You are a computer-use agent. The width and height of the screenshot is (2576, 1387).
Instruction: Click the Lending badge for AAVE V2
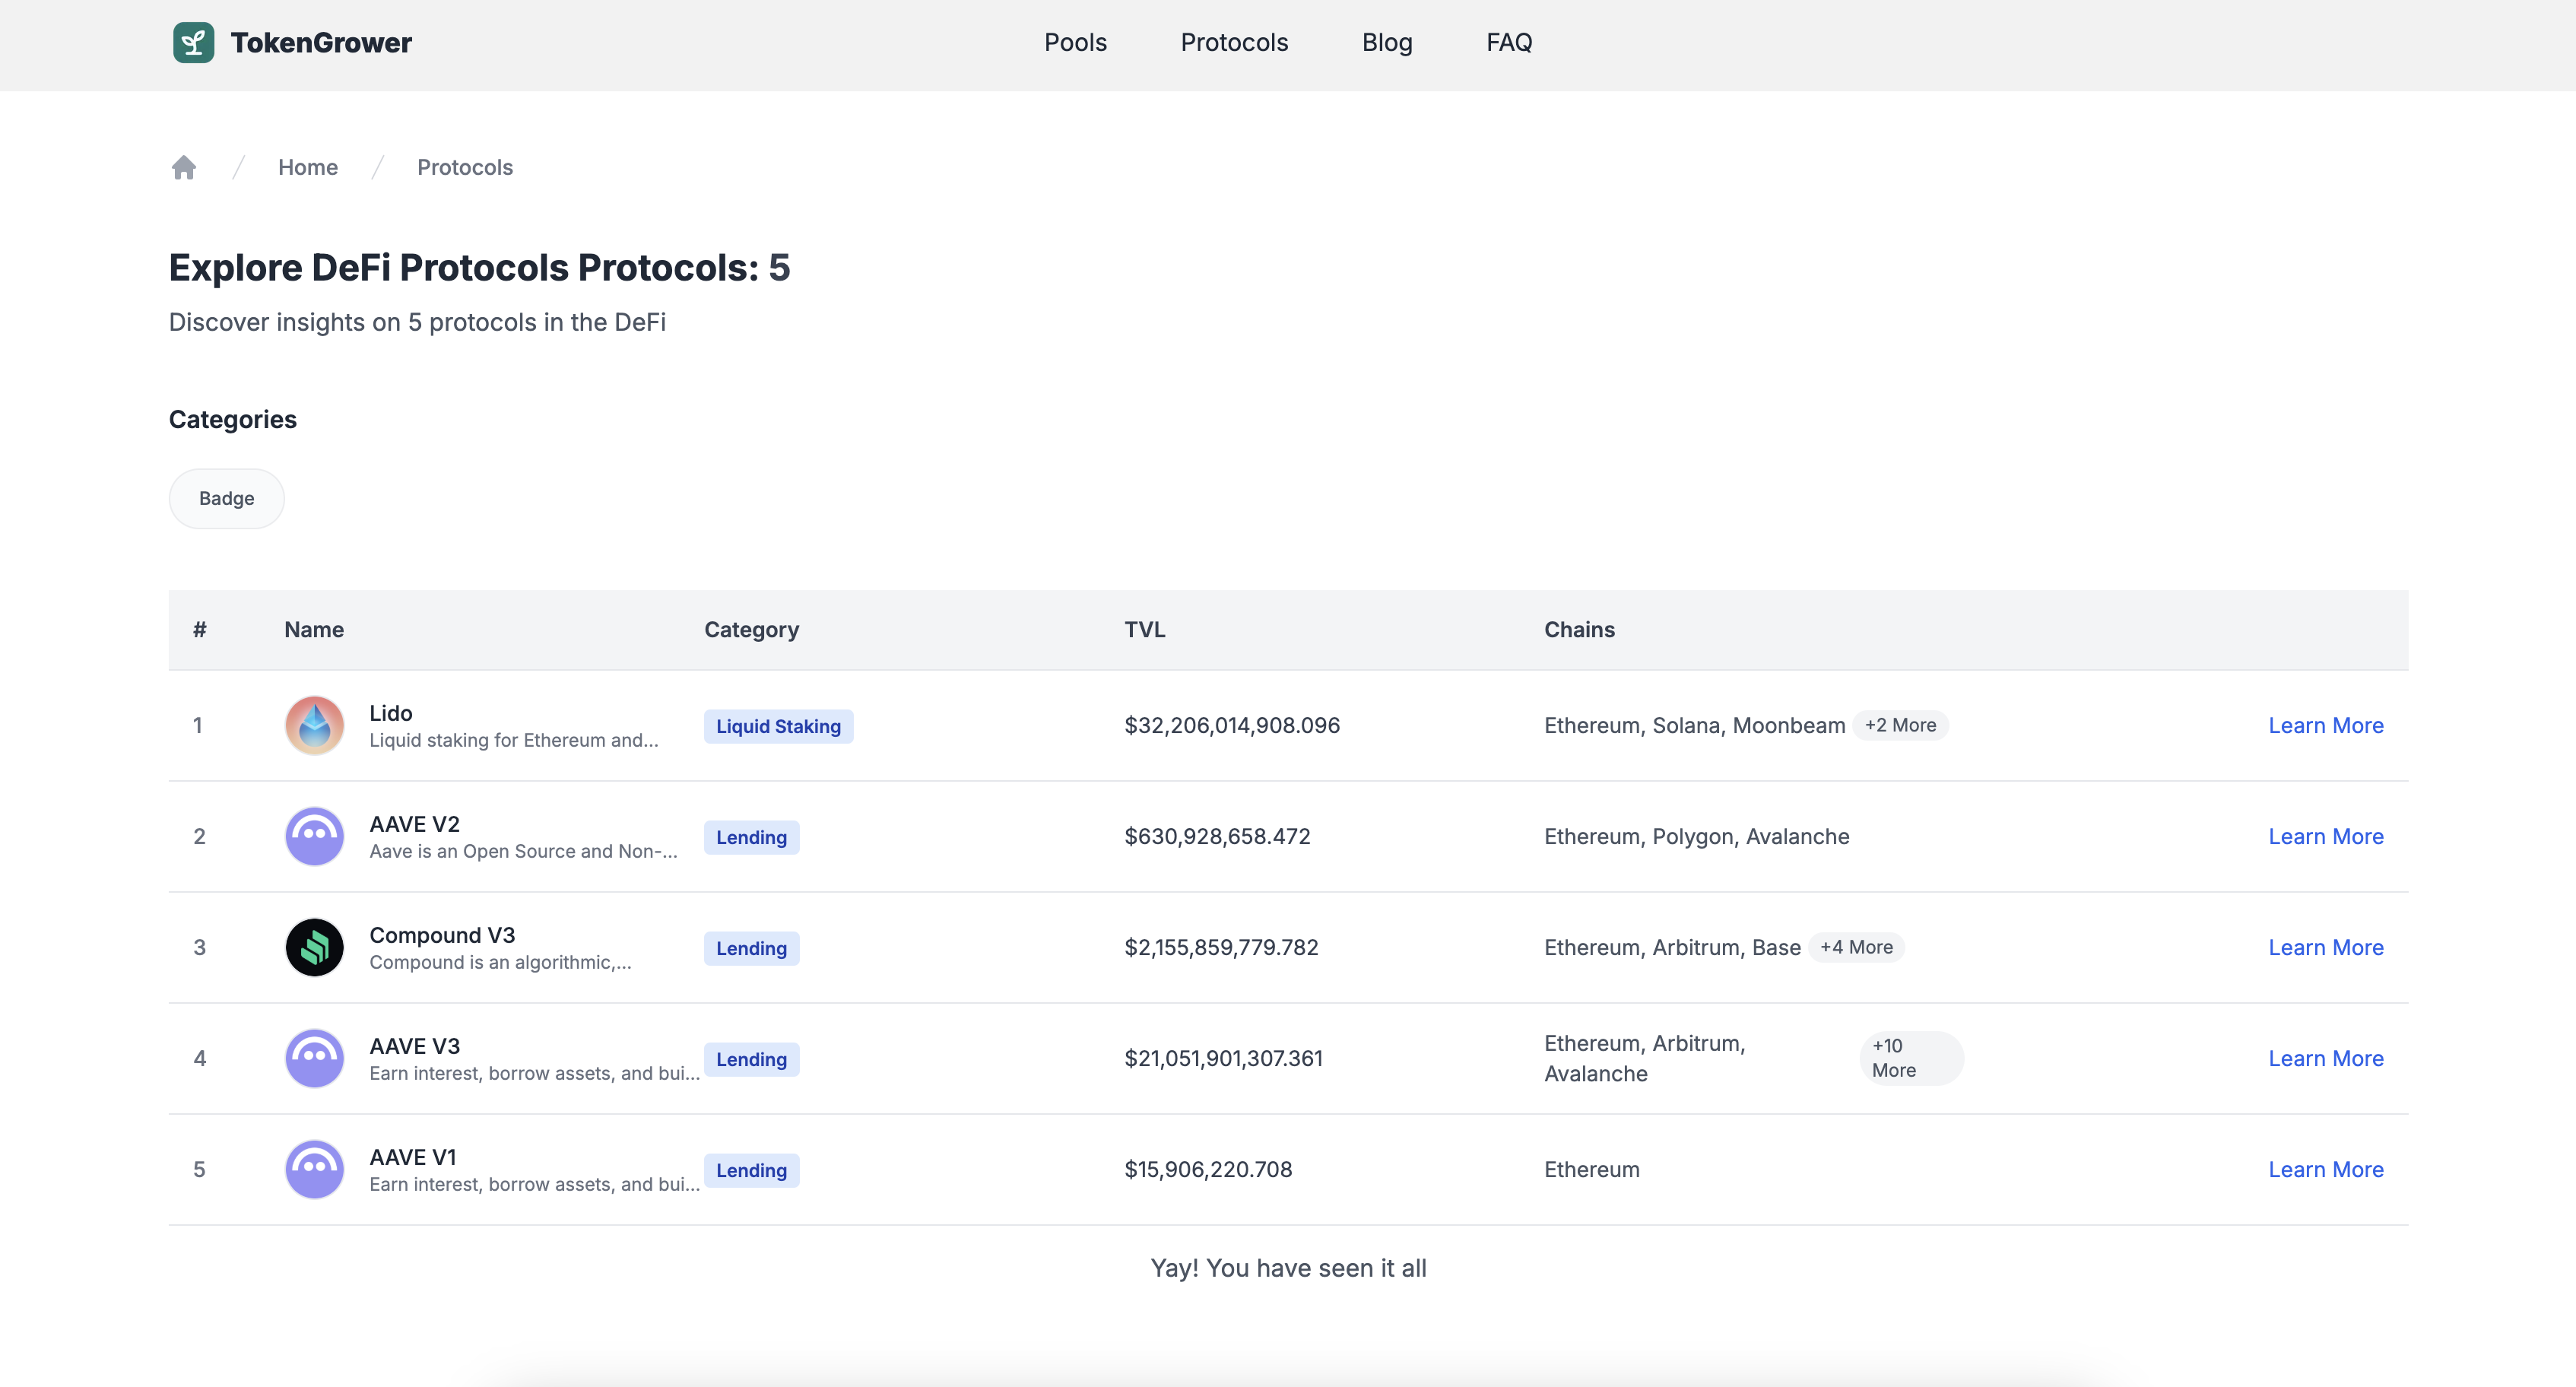(751, 837)
